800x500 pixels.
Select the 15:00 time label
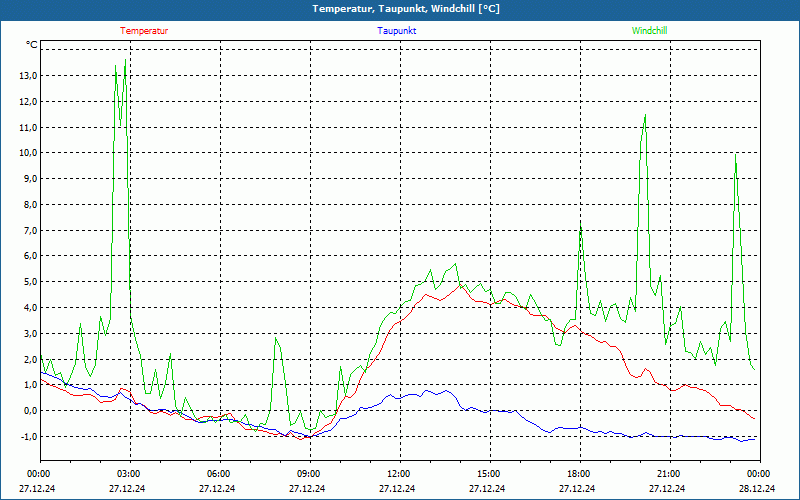(x=488, y=474)
